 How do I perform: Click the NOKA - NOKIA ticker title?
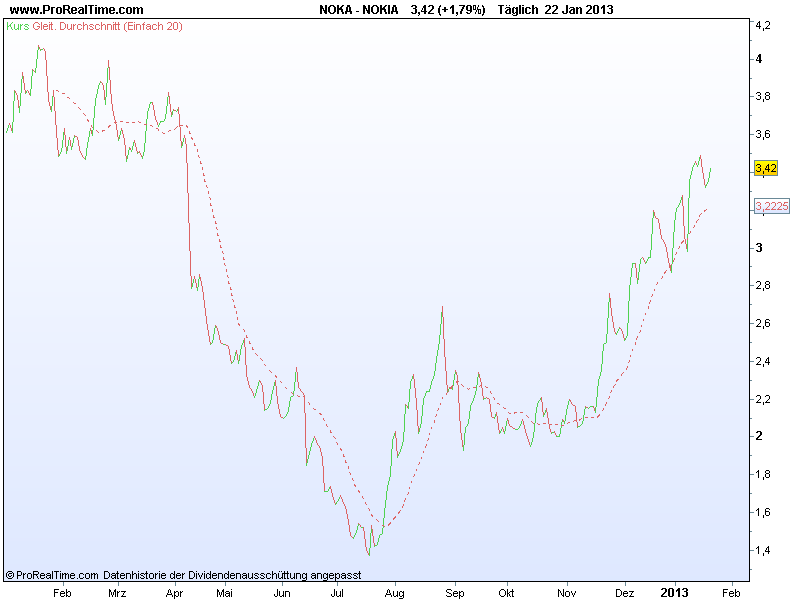pyautogui.click(x=359, y=9)
